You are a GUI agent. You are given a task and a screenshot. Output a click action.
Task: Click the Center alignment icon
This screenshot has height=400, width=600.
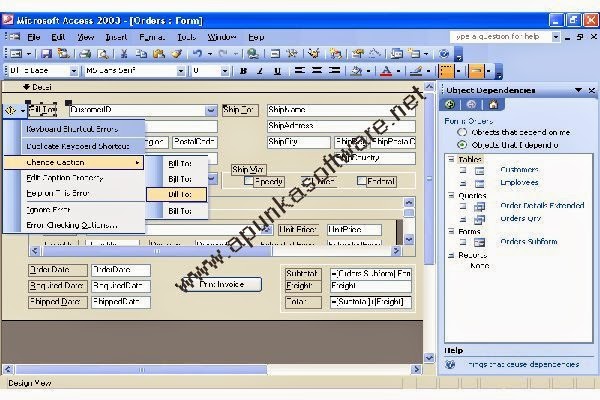[316, 71]
